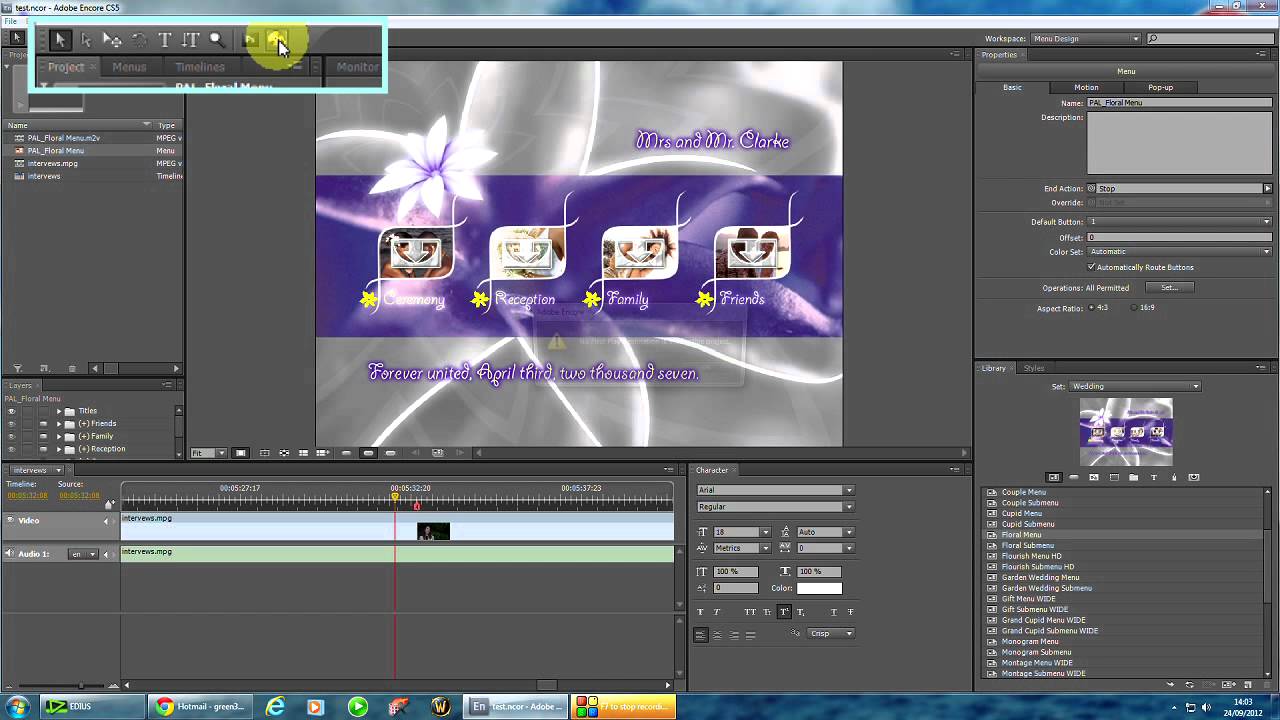Hide the Titles layer group
This screenshot has height=720, width=1280.
click(x=11, y=411)
